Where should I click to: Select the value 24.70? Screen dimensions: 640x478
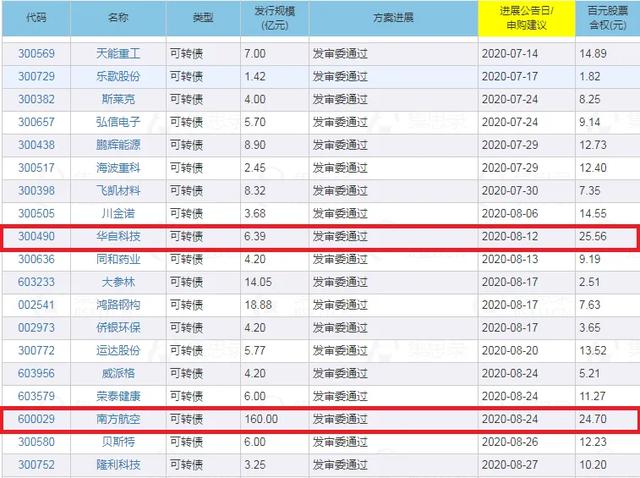593,419
